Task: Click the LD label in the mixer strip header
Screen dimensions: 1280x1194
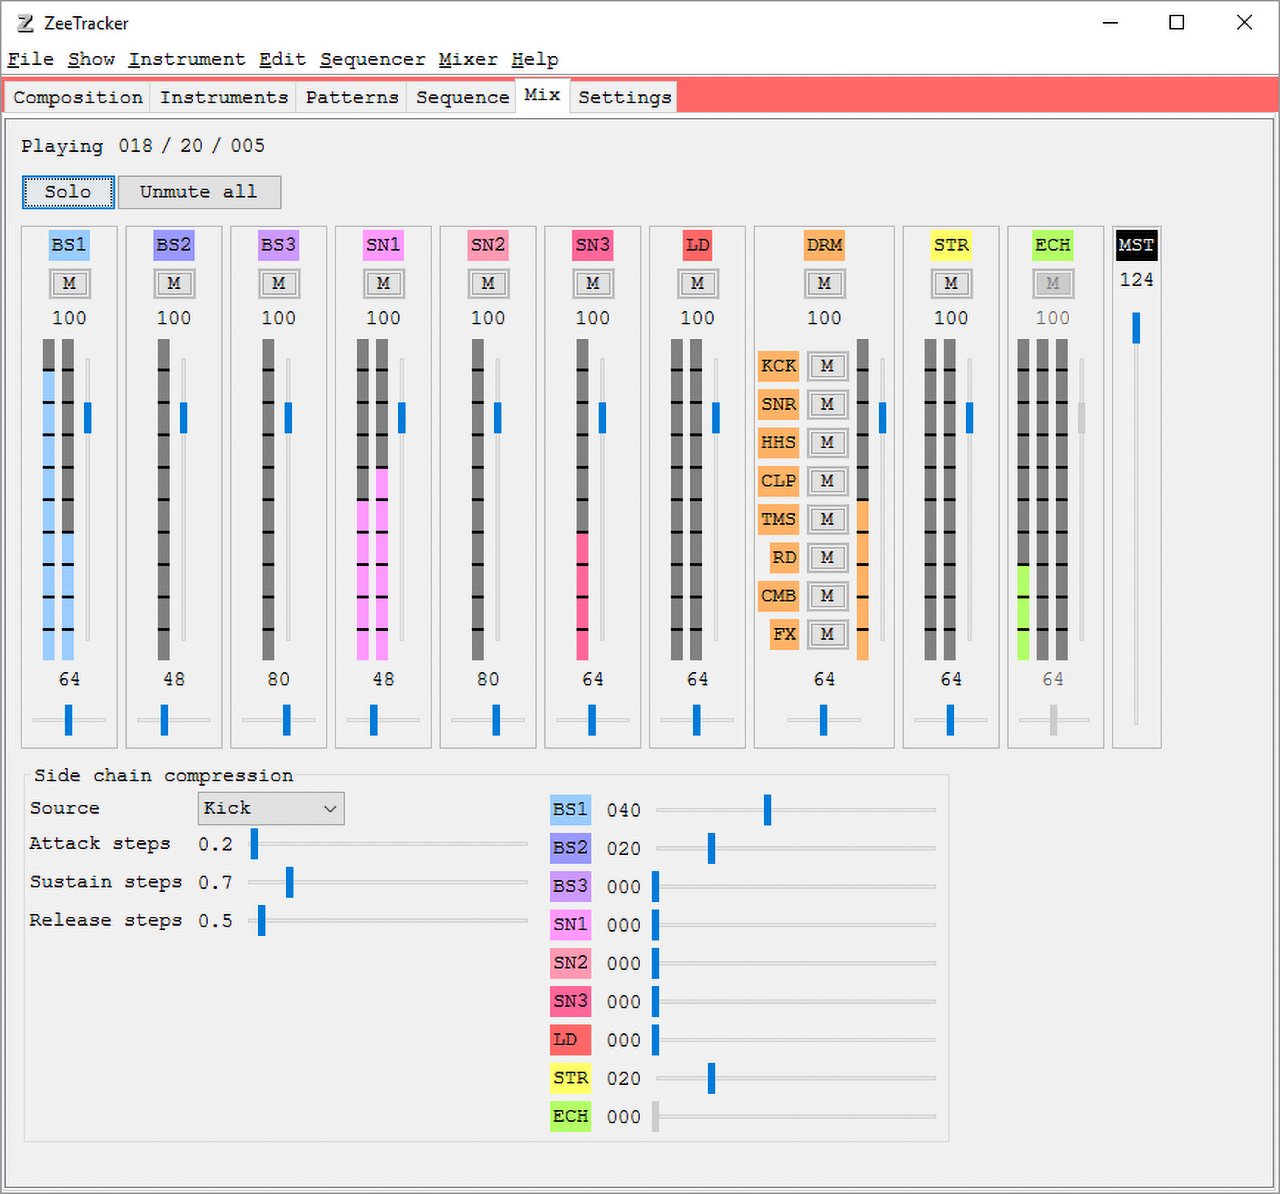Action: 698,245
